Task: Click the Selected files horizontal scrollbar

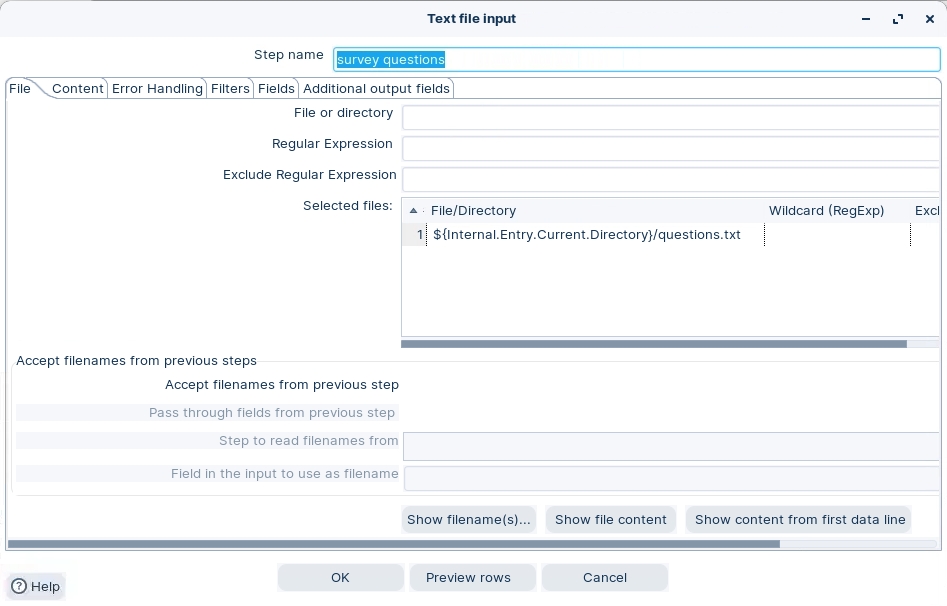Action: pyautogui.click(x=653, y=344)
